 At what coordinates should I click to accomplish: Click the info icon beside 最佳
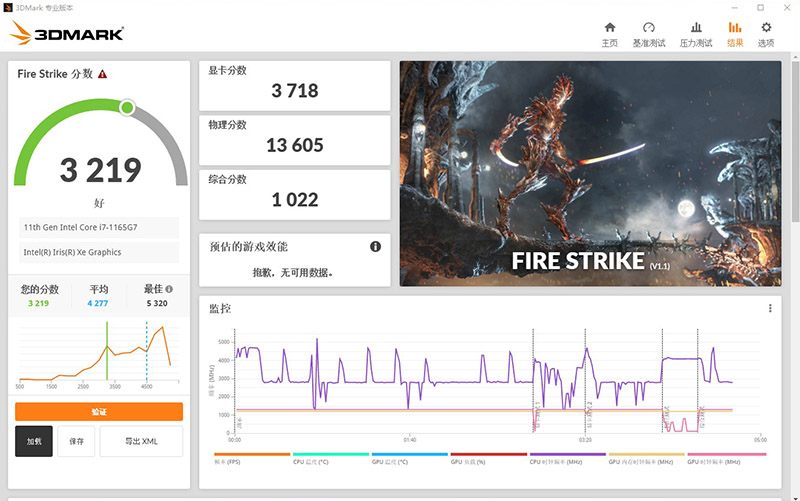[169, 289]
